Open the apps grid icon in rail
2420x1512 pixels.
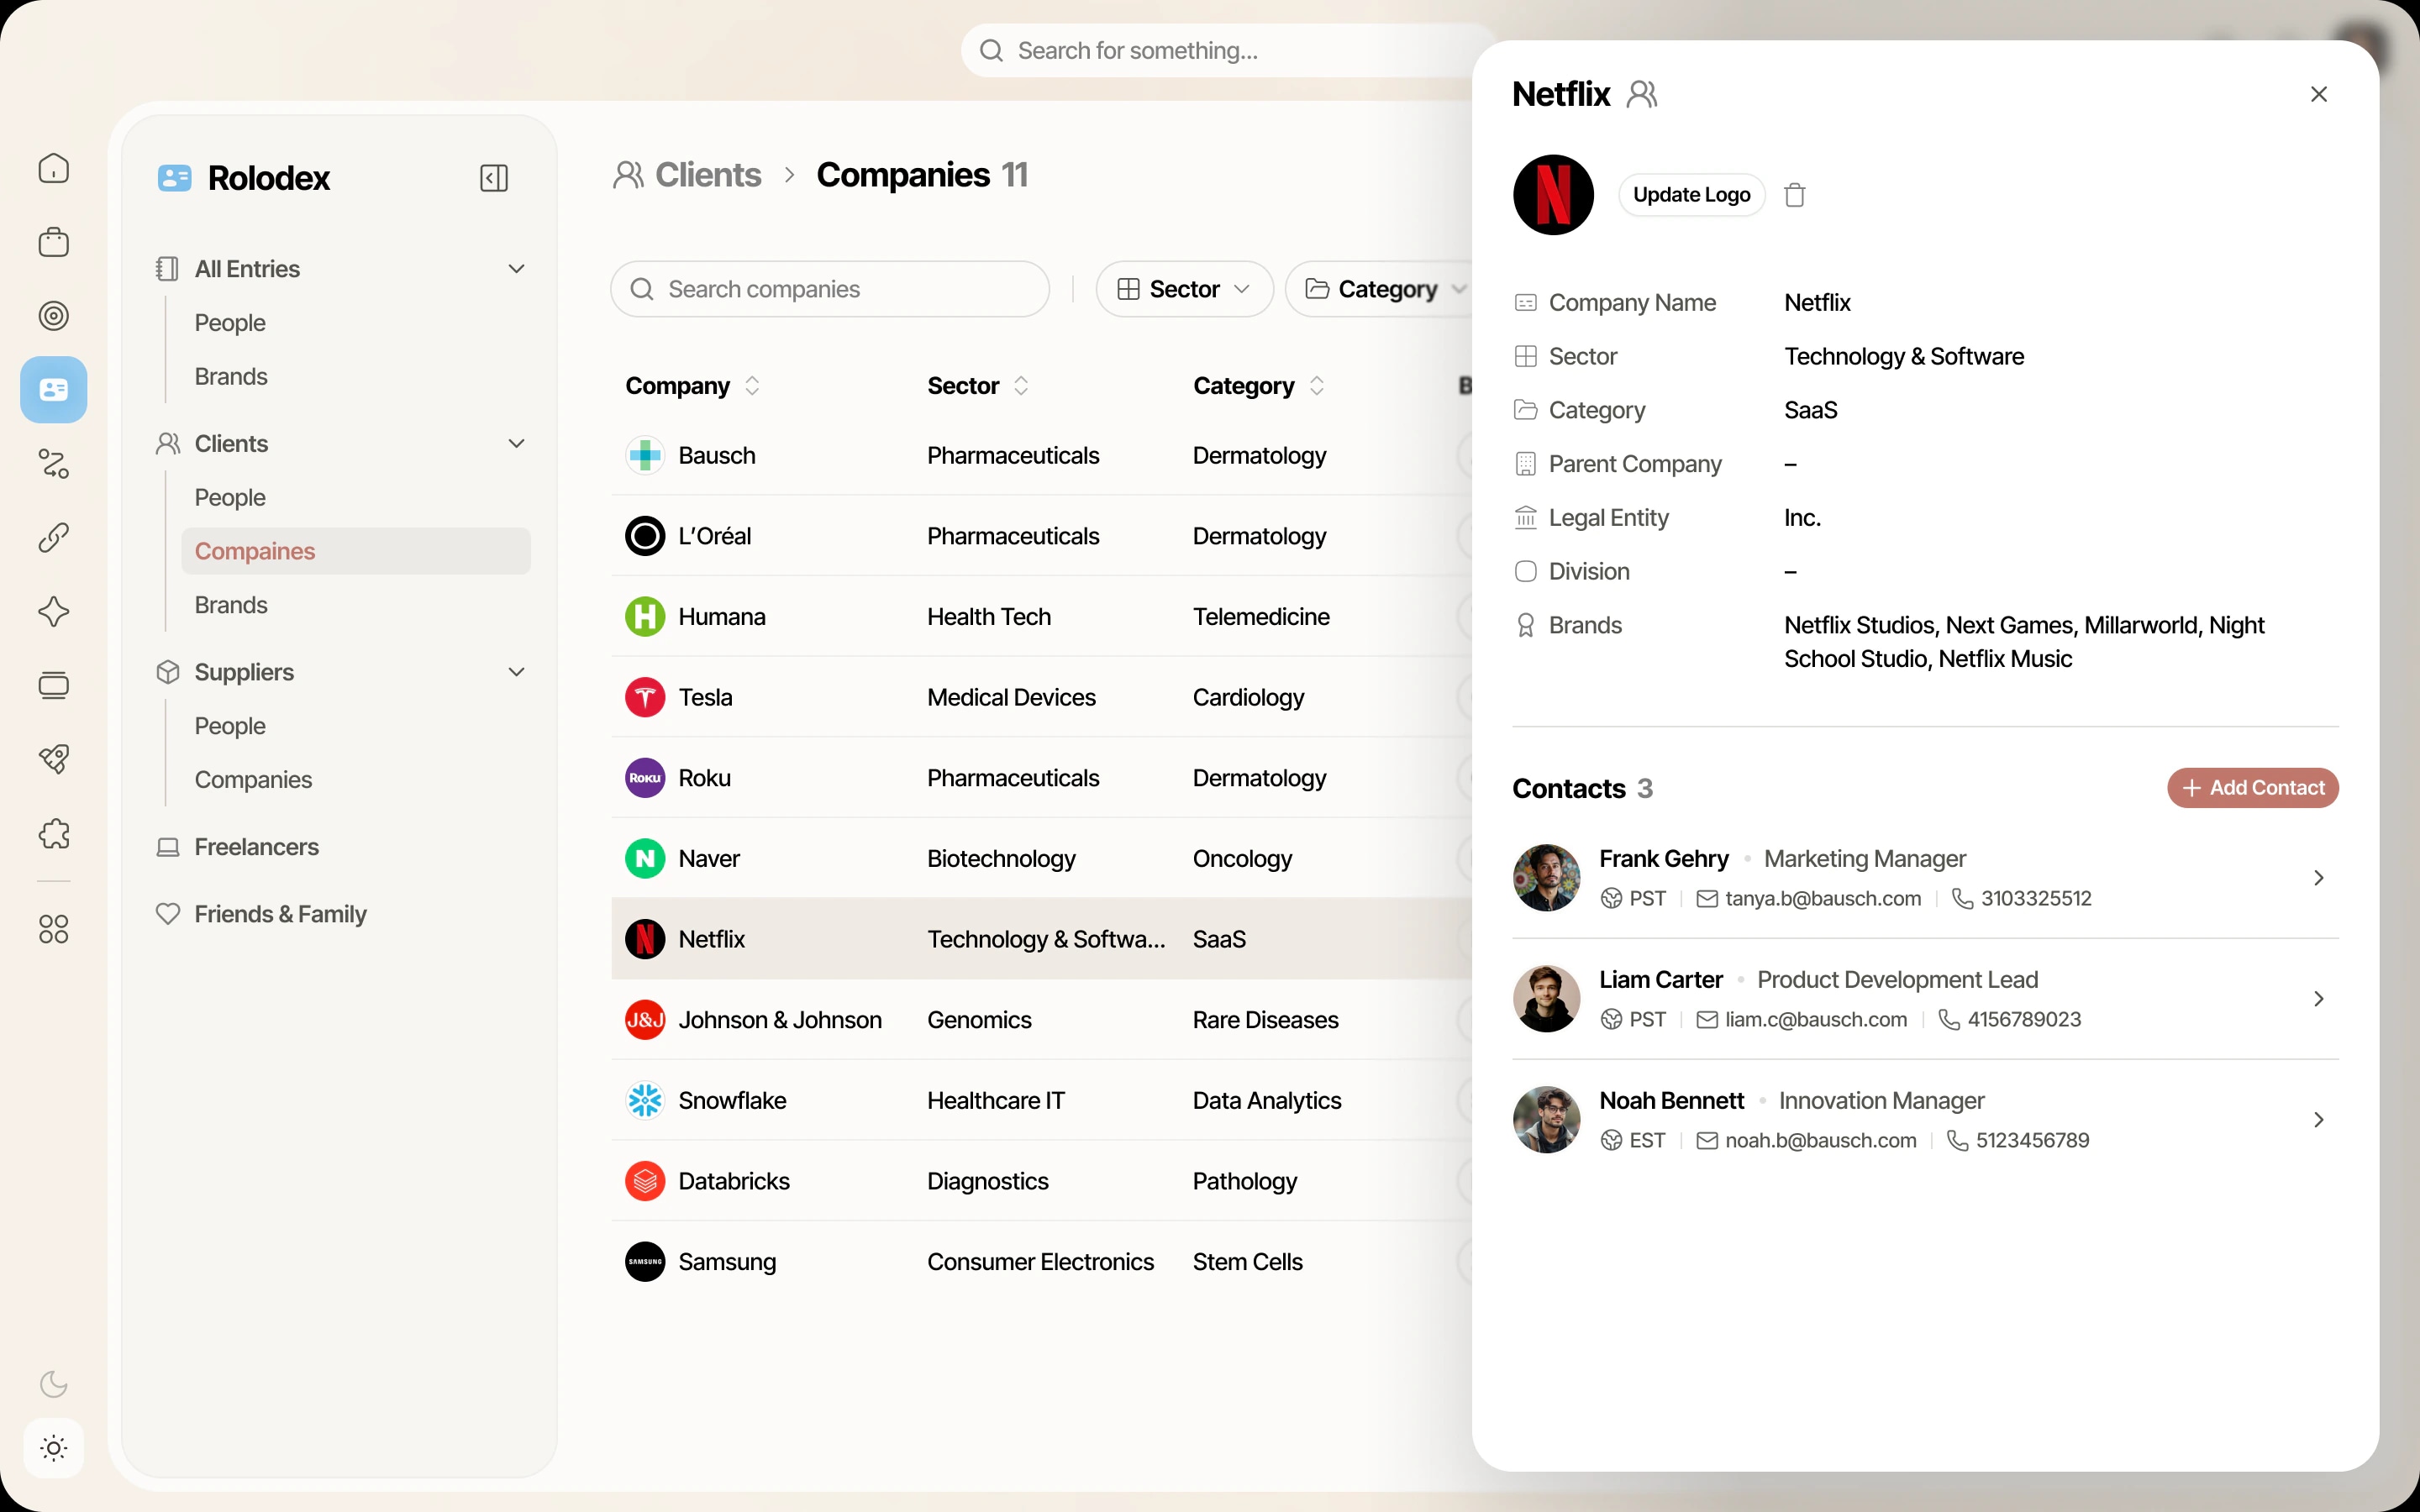click(54, 930)
